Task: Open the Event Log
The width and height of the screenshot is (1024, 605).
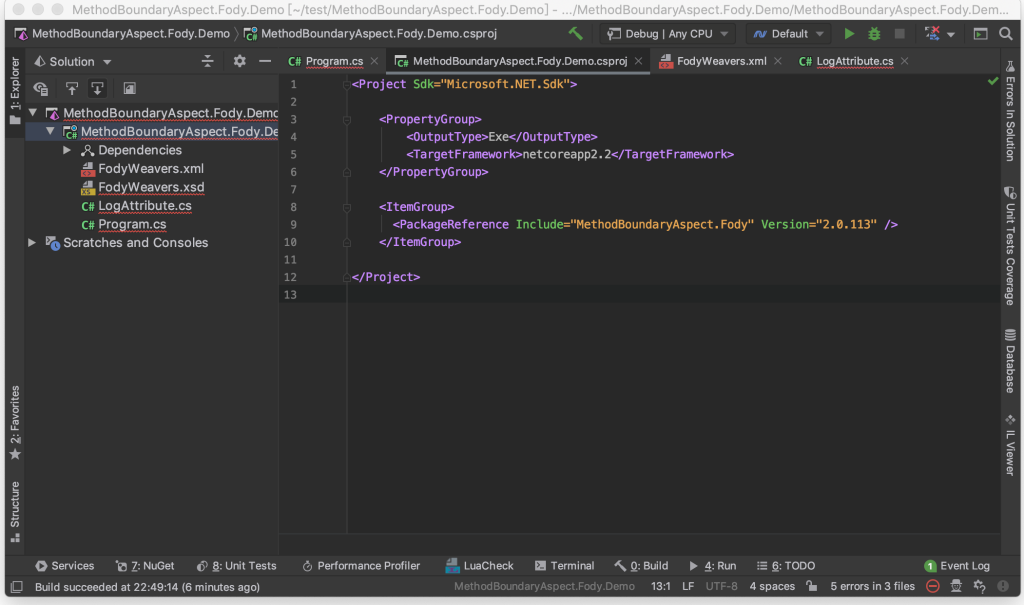Action: (x=957, y=566)
